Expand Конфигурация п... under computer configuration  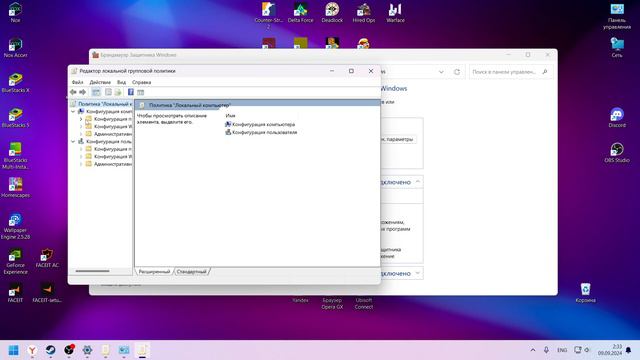(x=81, y=119)
